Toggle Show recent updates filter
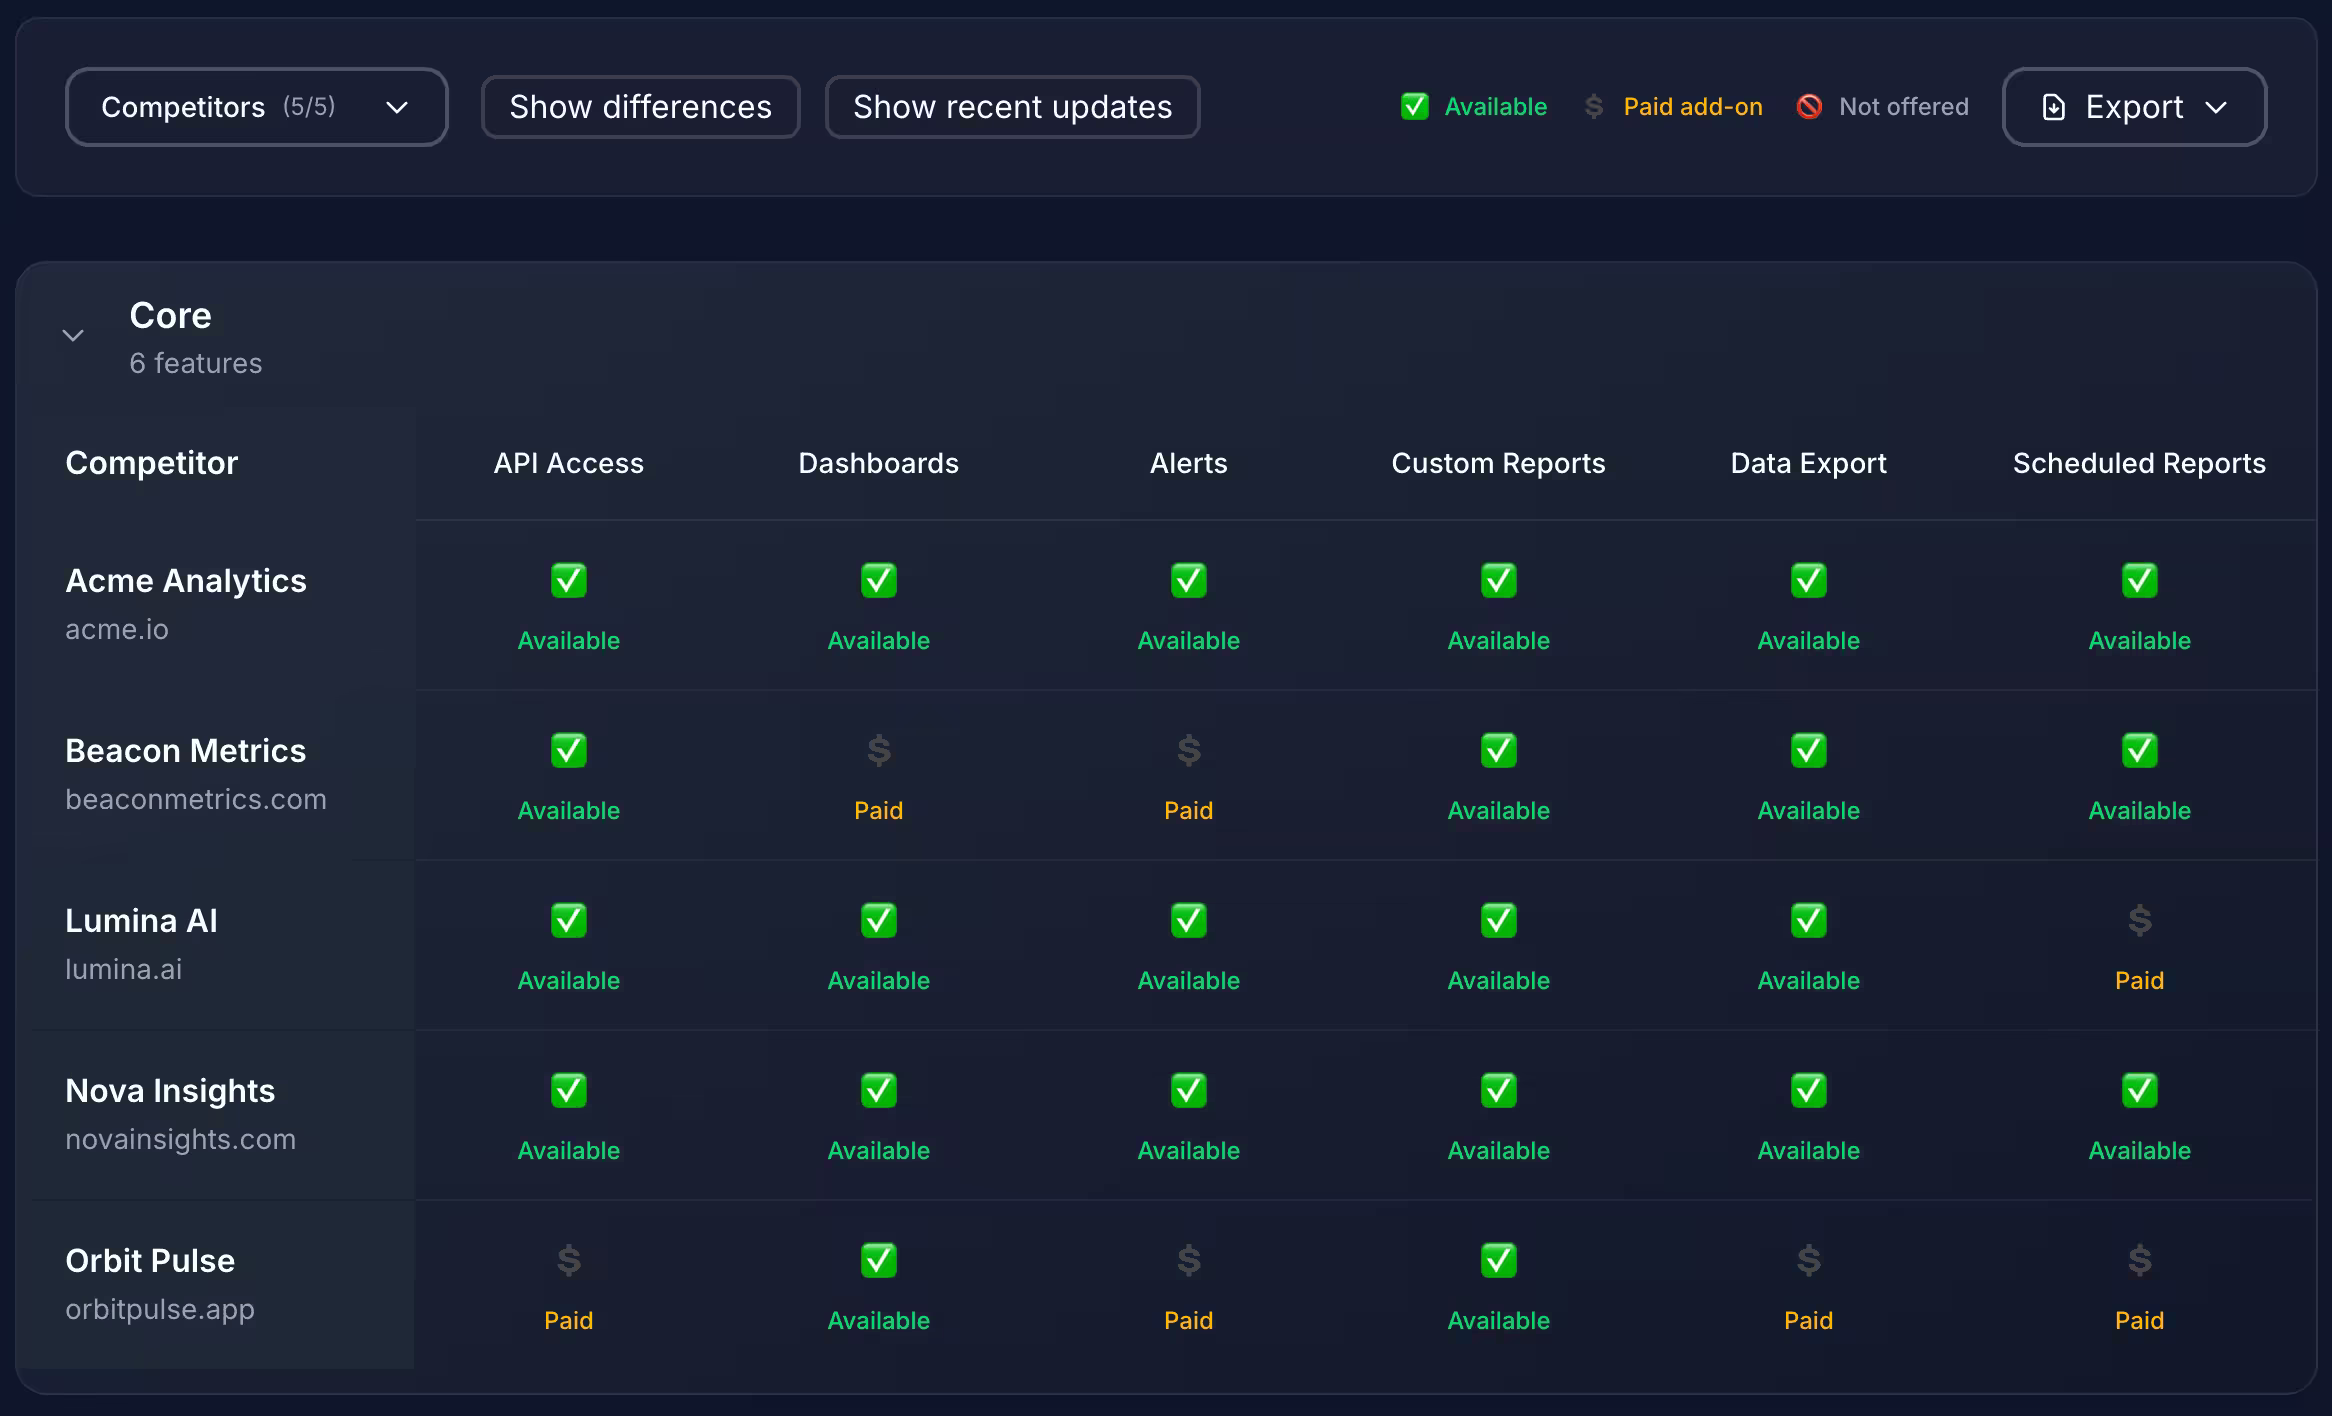 tap(1012, 107)
